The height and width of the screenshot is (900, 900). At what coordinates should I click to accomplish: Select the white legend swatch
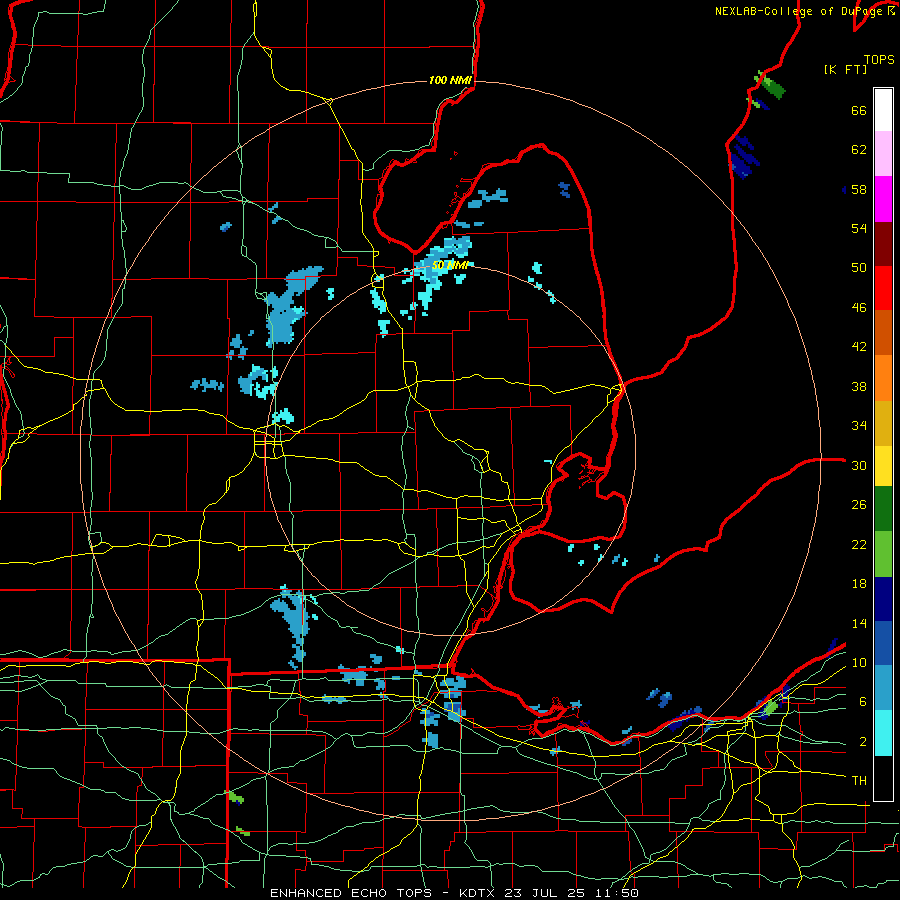[x=883, y=110]
